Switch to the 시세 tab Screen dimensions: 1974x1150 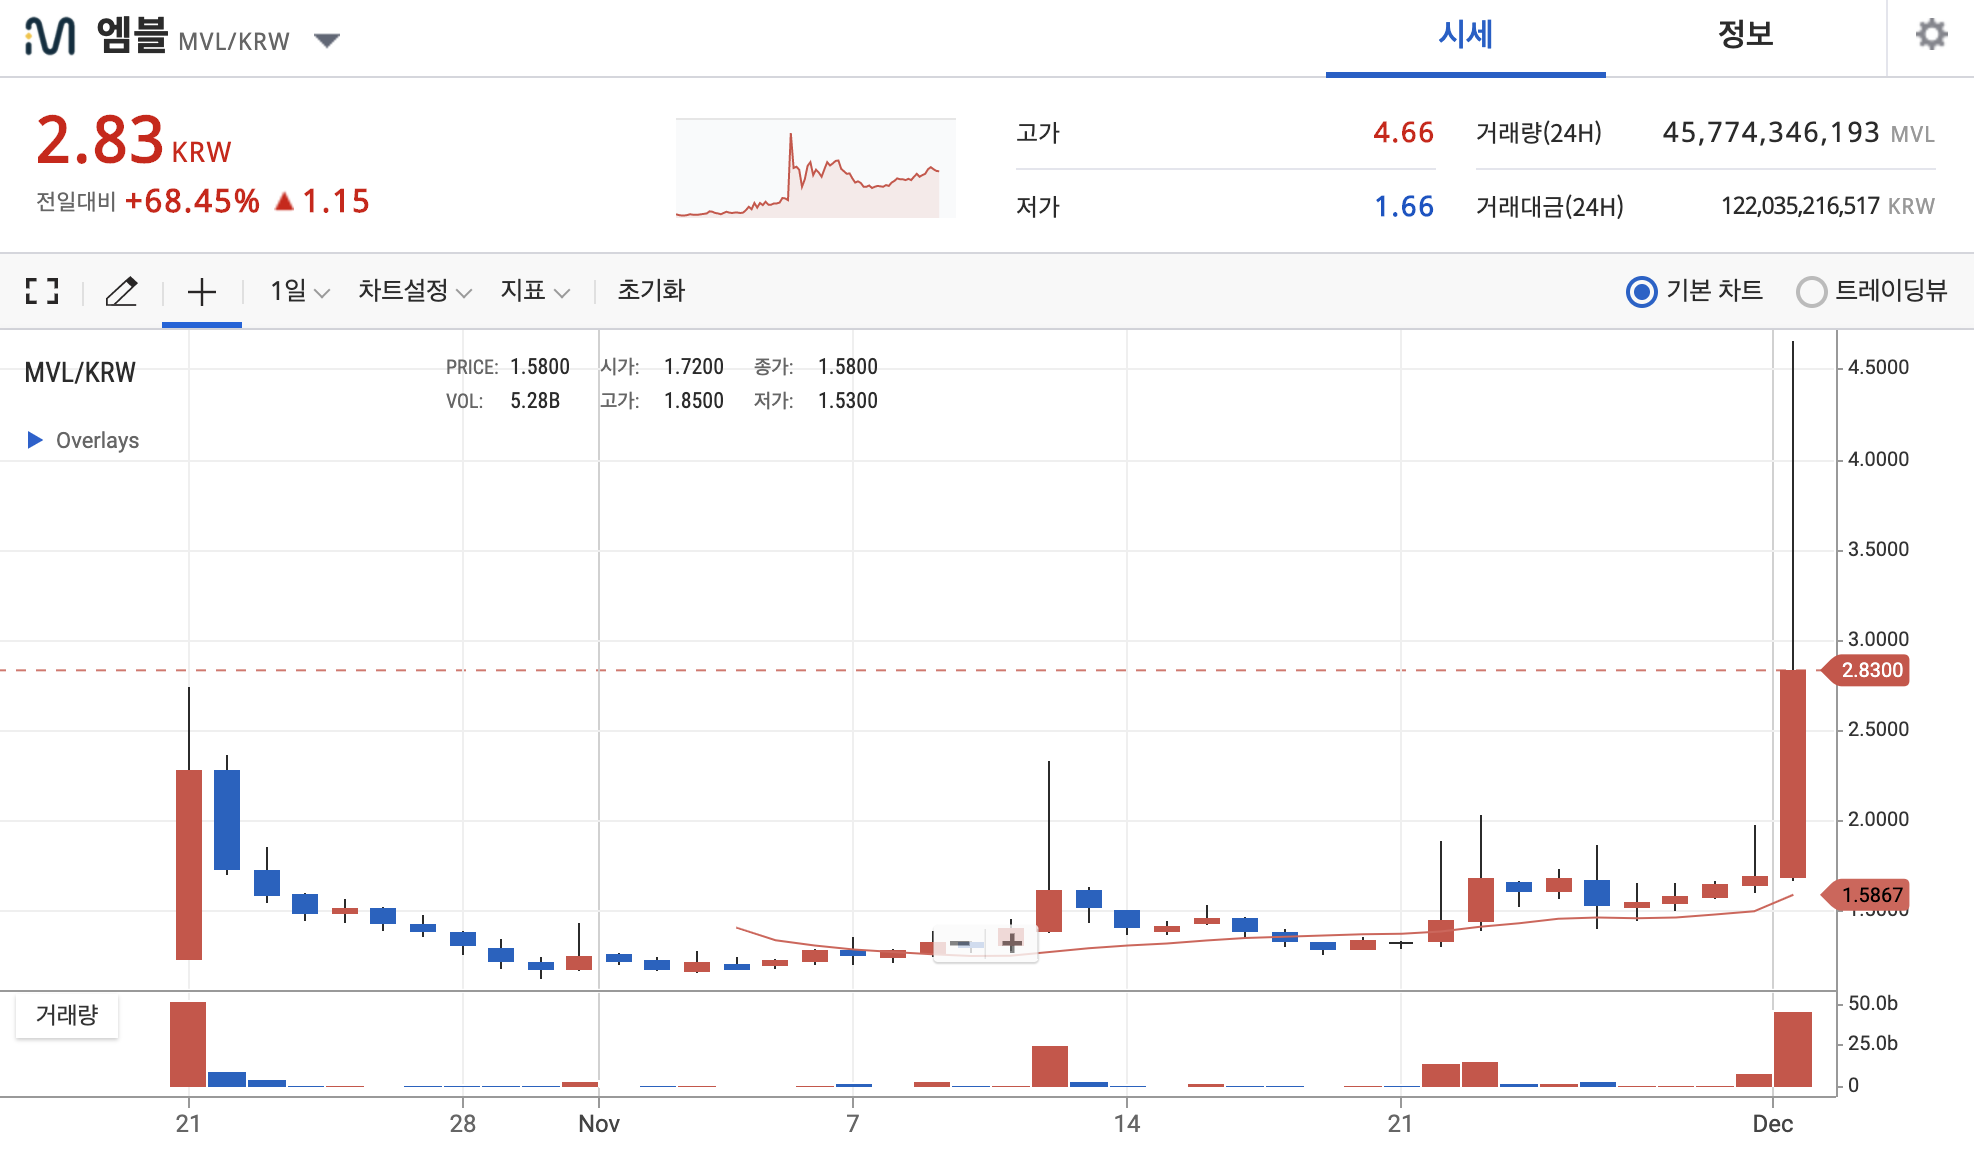(x=1465, y=36)
